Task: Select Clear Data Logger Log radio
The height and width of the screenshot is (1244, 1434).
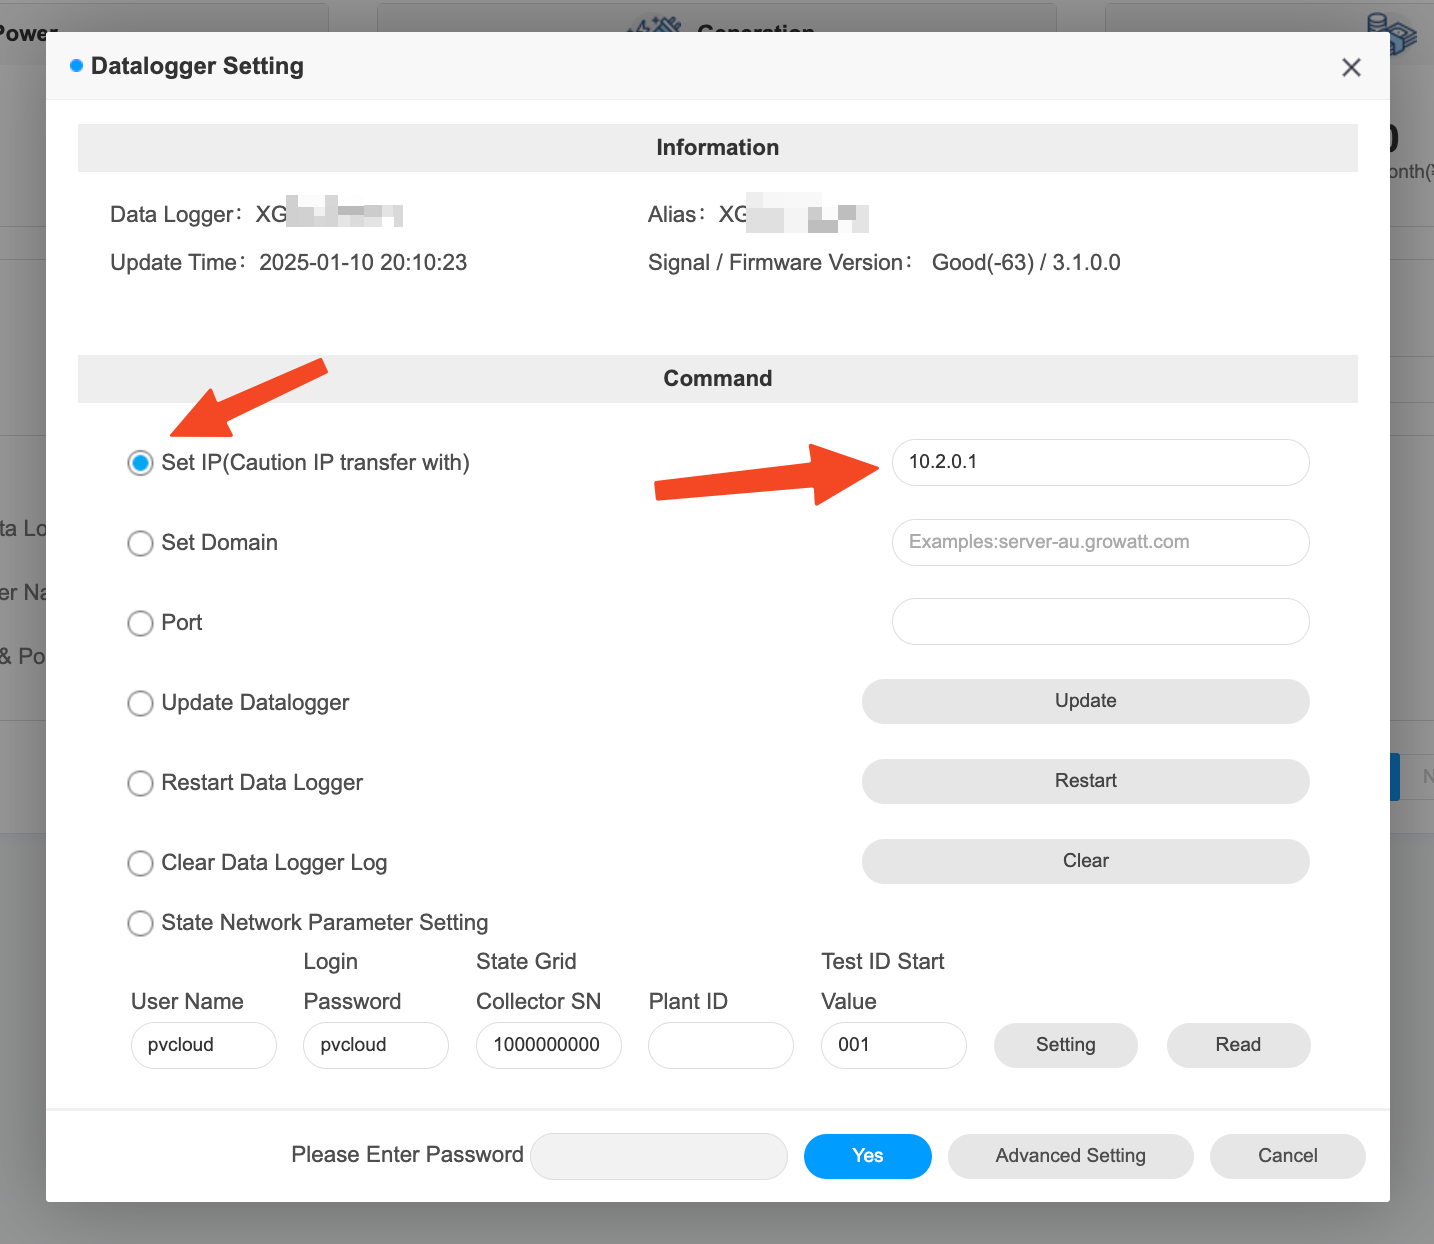Action: (141, 863)
